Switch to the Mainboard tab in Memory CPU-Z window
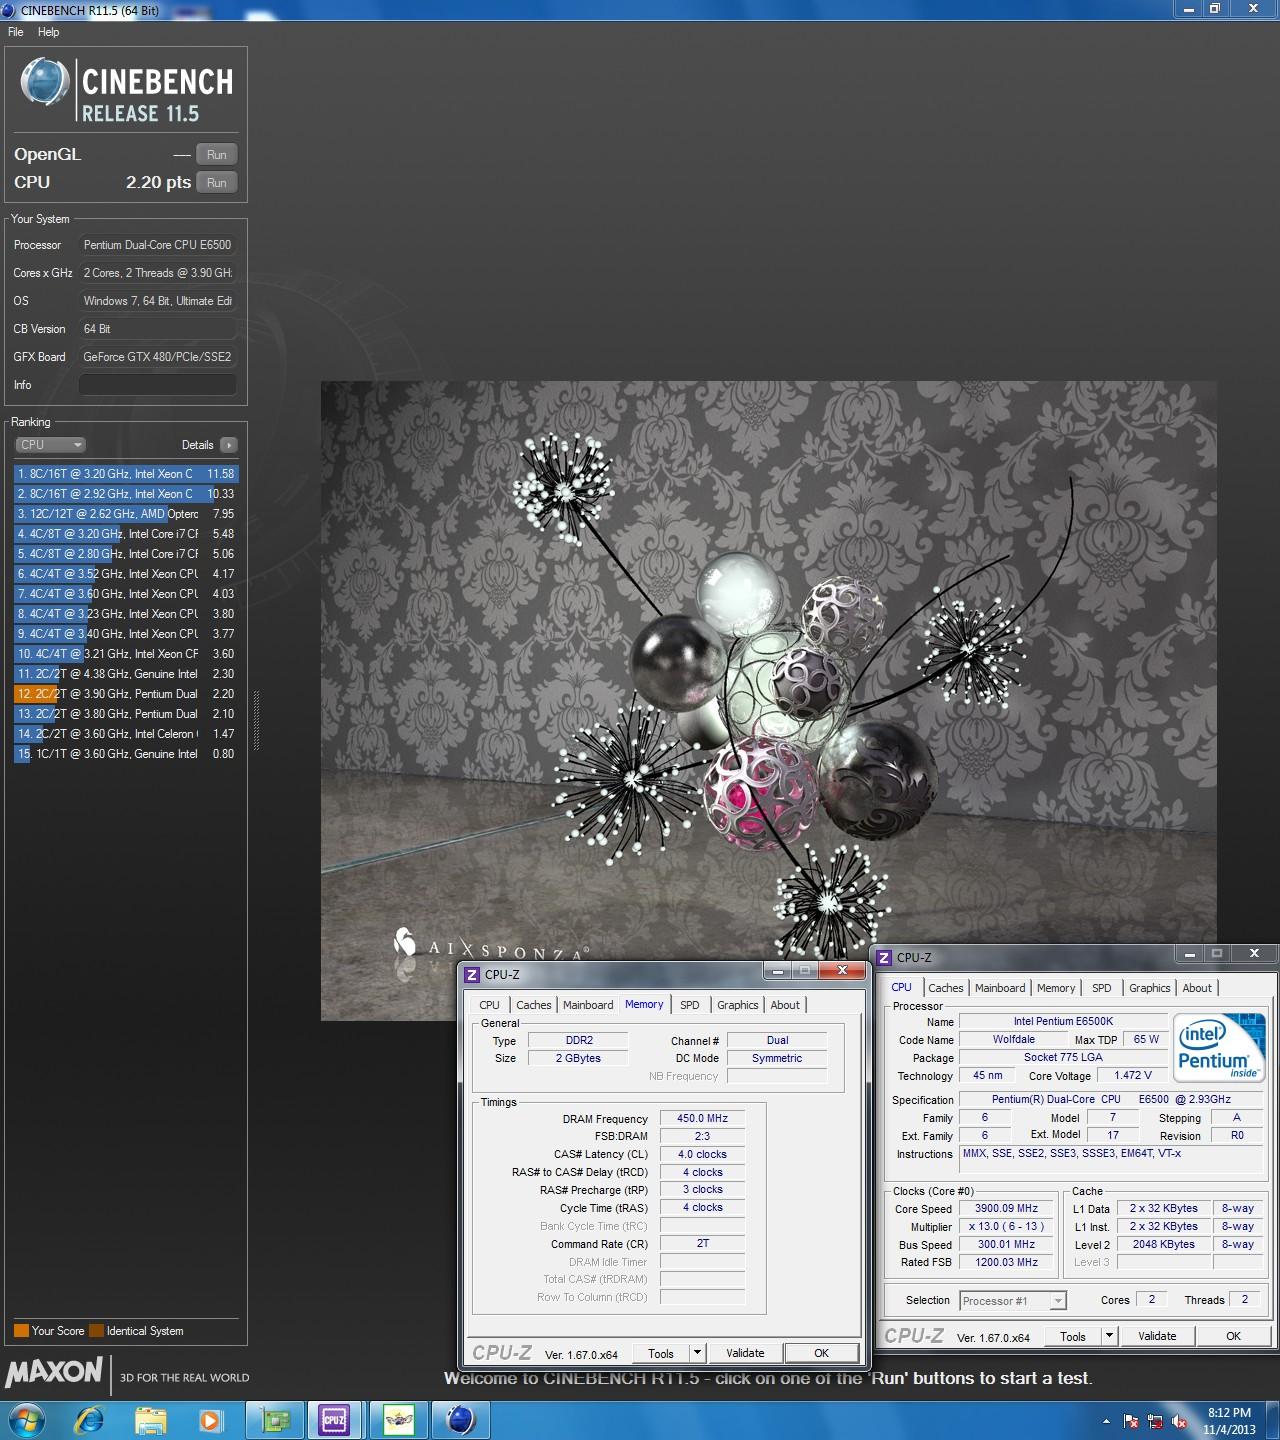 [588, 1005]
